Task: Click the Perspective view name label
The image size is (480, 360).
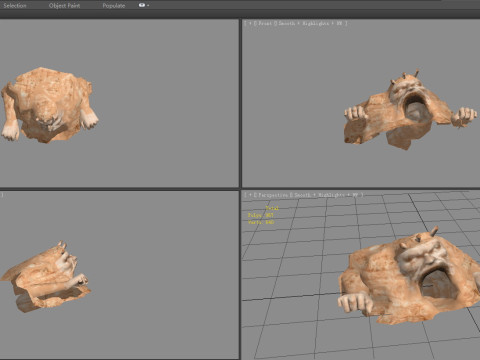Action: click(x=273, y=195)
